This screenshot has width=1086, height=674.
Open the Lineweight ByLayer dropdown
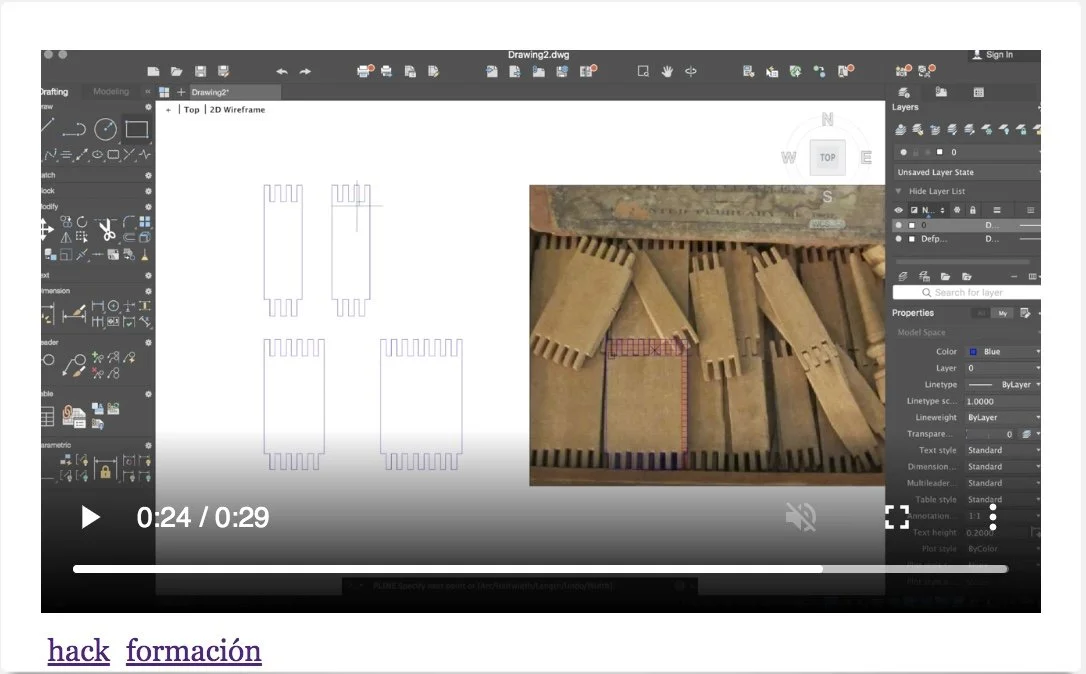tap(1003, 418)
